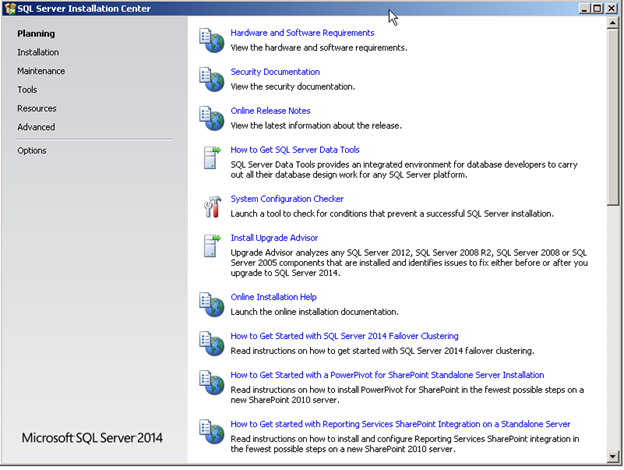Click text 'View the security documentation.'
Viewport: 624px width, 470px height.
293,87
